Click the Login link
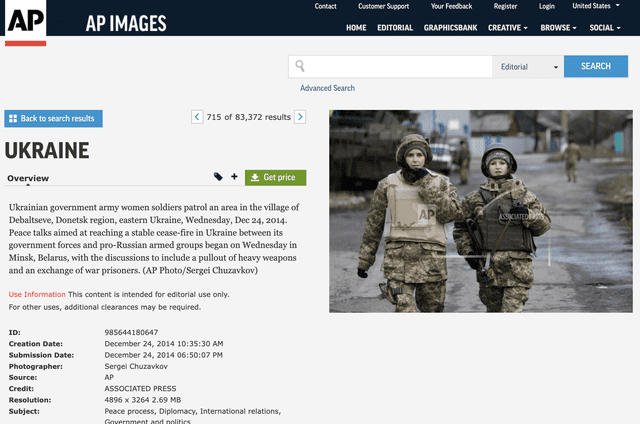 click(547, 6)
